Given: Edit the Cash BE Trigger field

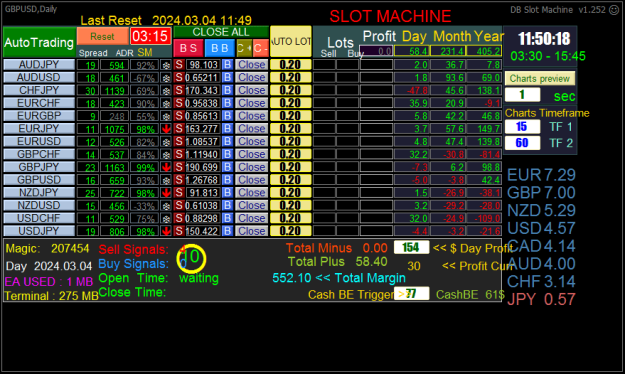Looking at the screenshot, I should [411, 294].
